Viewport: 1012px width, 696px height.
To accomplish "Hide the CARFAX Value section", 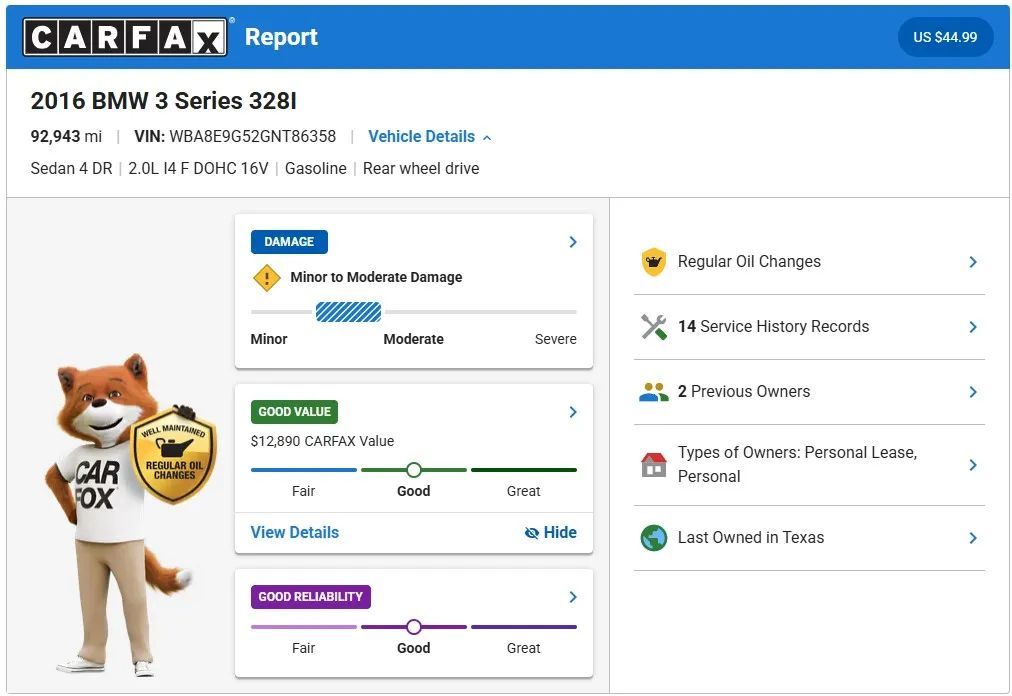I will pos(551,533).
